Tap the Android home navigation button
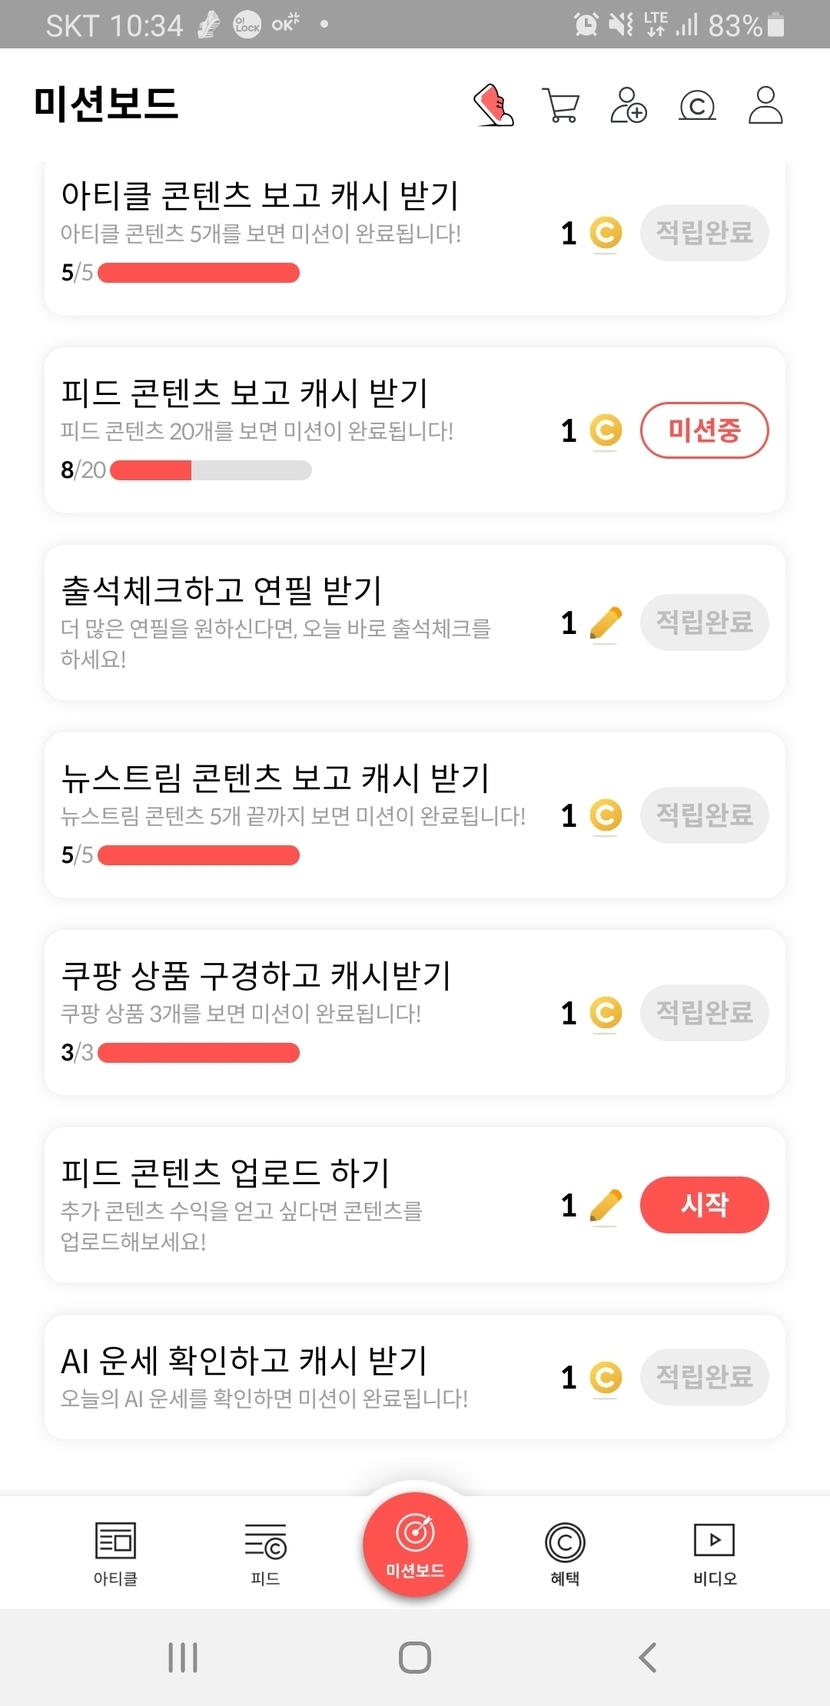This screenshot has height=1706, width=830. tap(415, 1657)
